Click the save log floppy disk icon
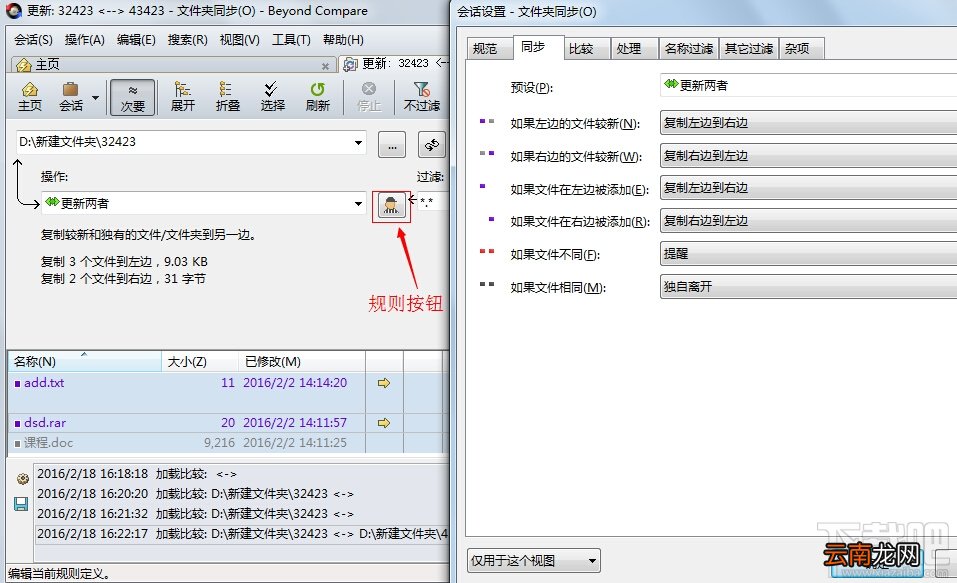The height and width of the screenshot is (583, 957). [x=21, y=504]
